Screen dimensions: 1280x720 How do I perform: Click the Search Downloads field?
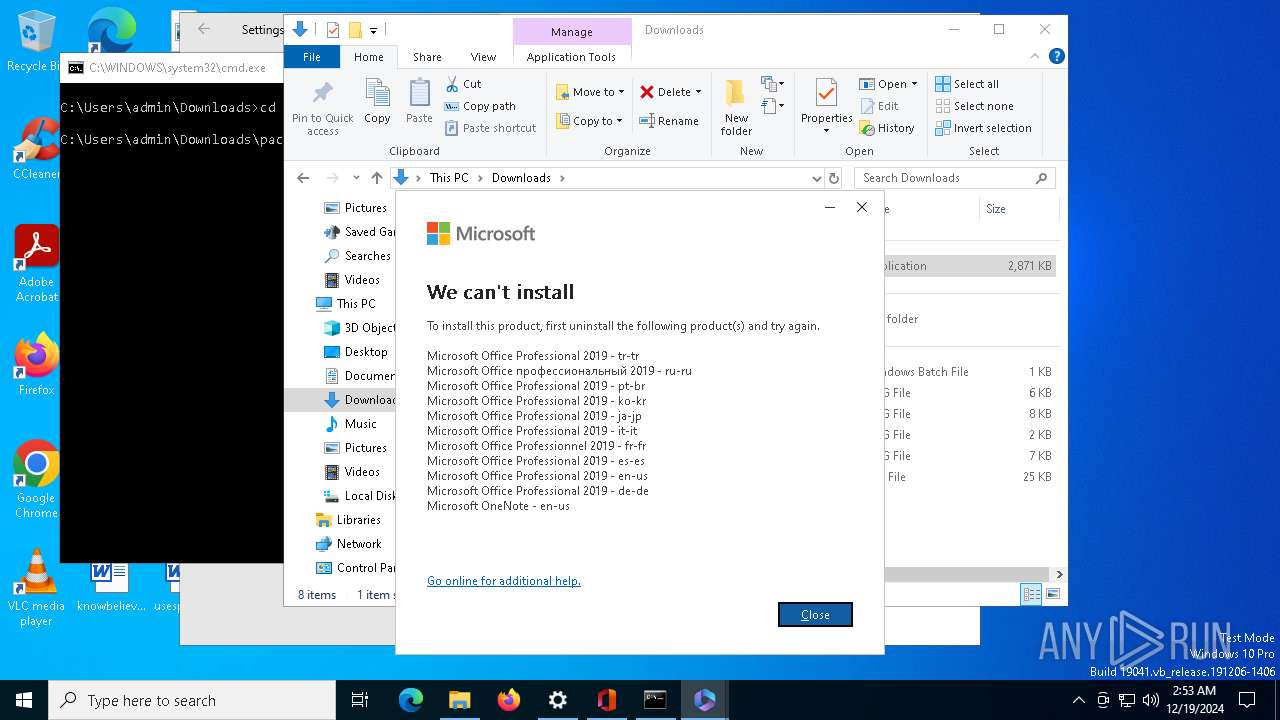(x=955, y=178)
